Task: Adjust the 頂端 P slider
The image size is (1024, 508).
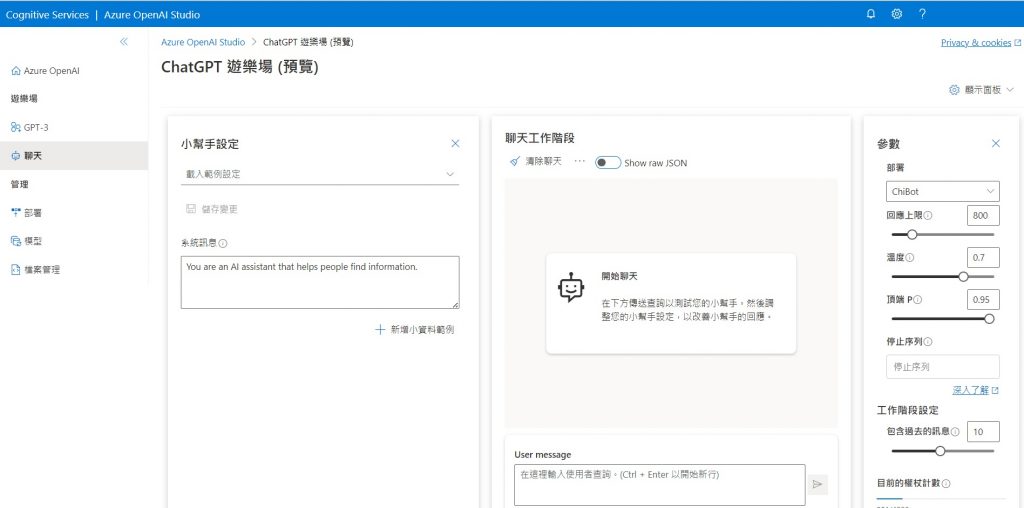Action: click(942, 319)
